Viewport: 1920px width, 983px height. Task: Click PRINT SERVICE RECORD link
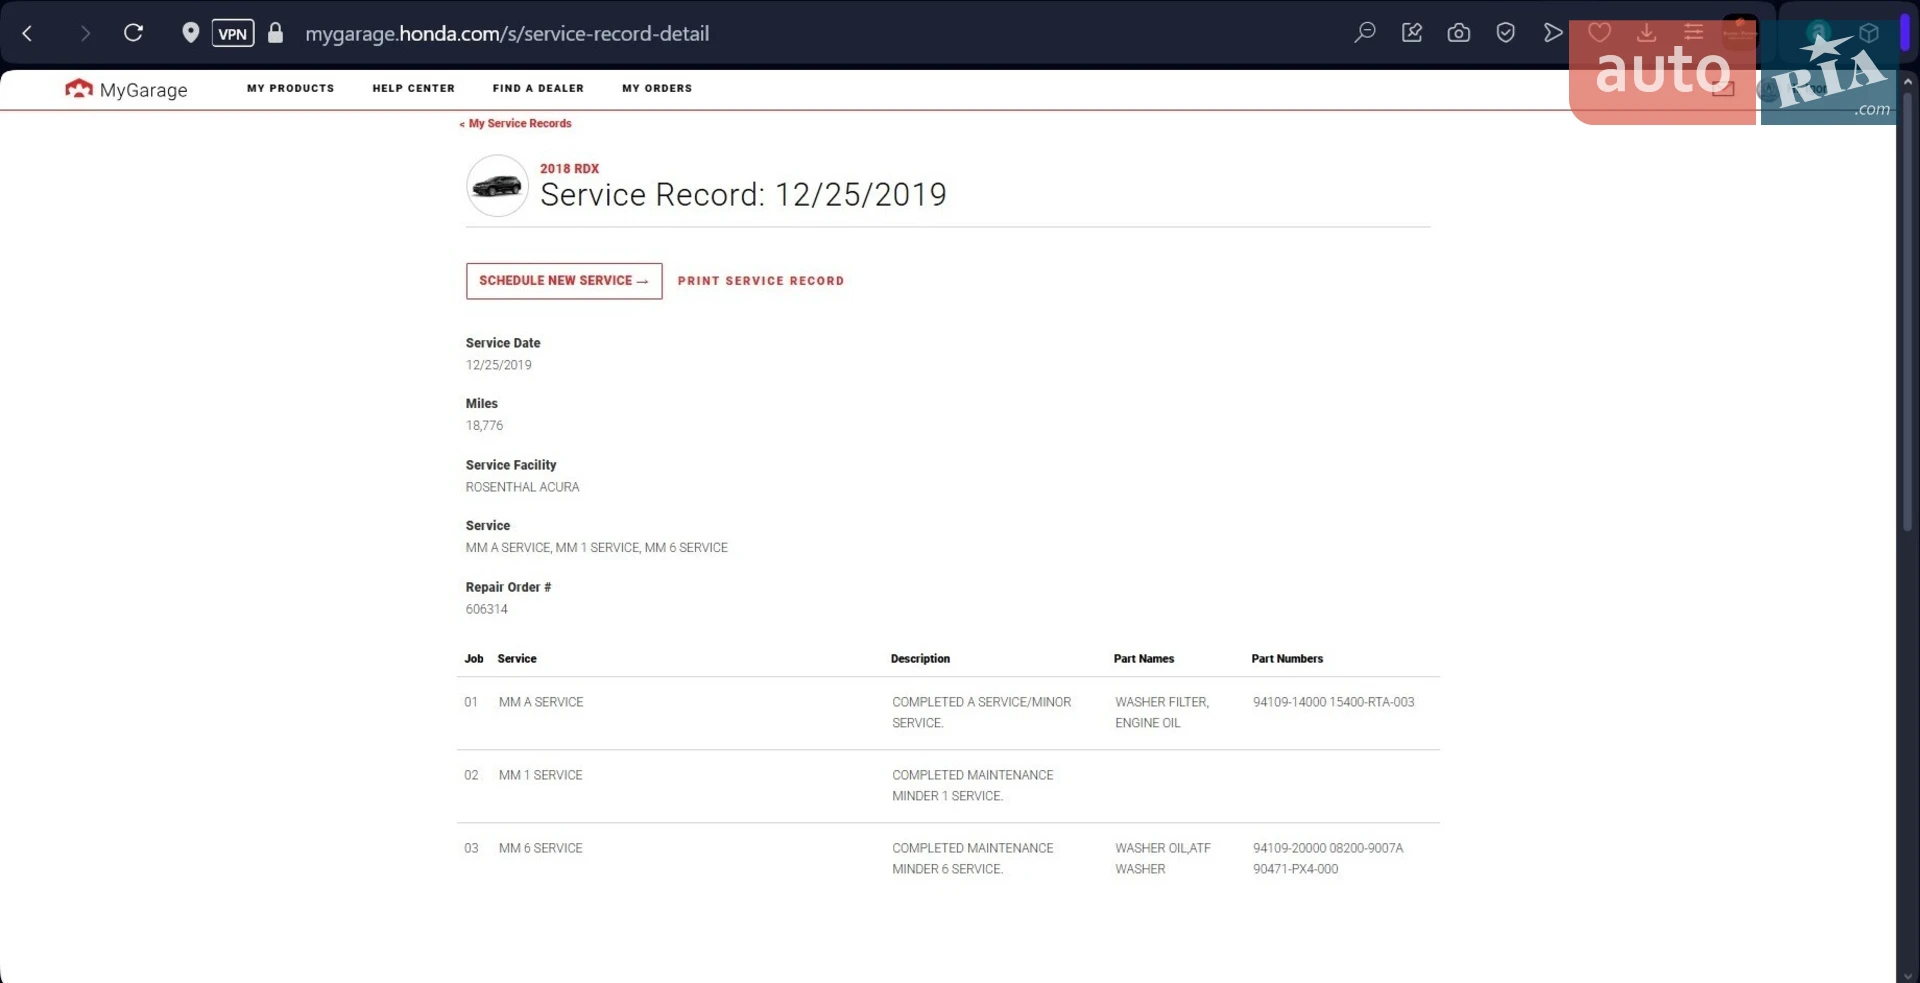pyautogui.click(x=761, y=281)
